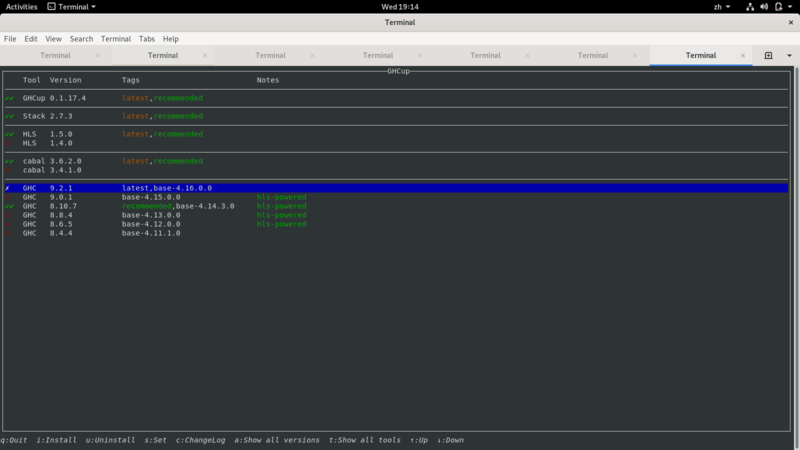Select the GHC 8.4.4 row
Image resolution: width=800 pixels, height=450 pixels.
click(396, 233)
